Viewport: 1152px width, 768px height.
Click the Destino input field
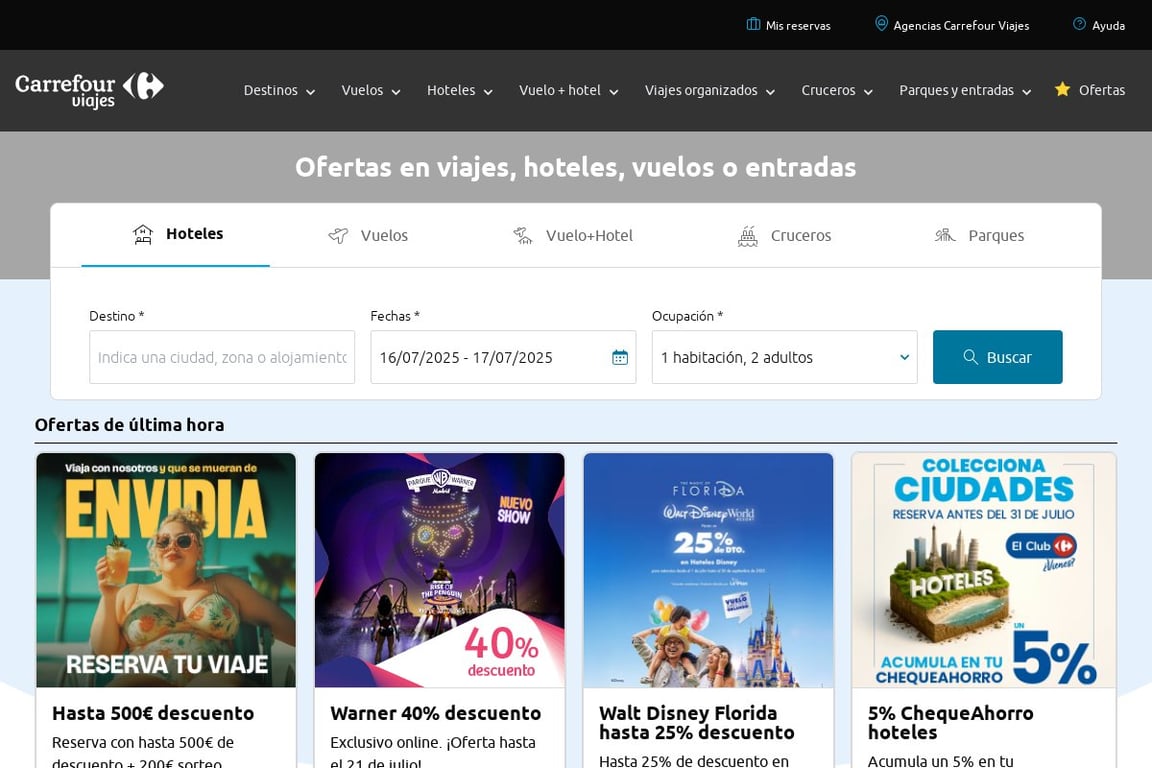click(x=222, y=357)
